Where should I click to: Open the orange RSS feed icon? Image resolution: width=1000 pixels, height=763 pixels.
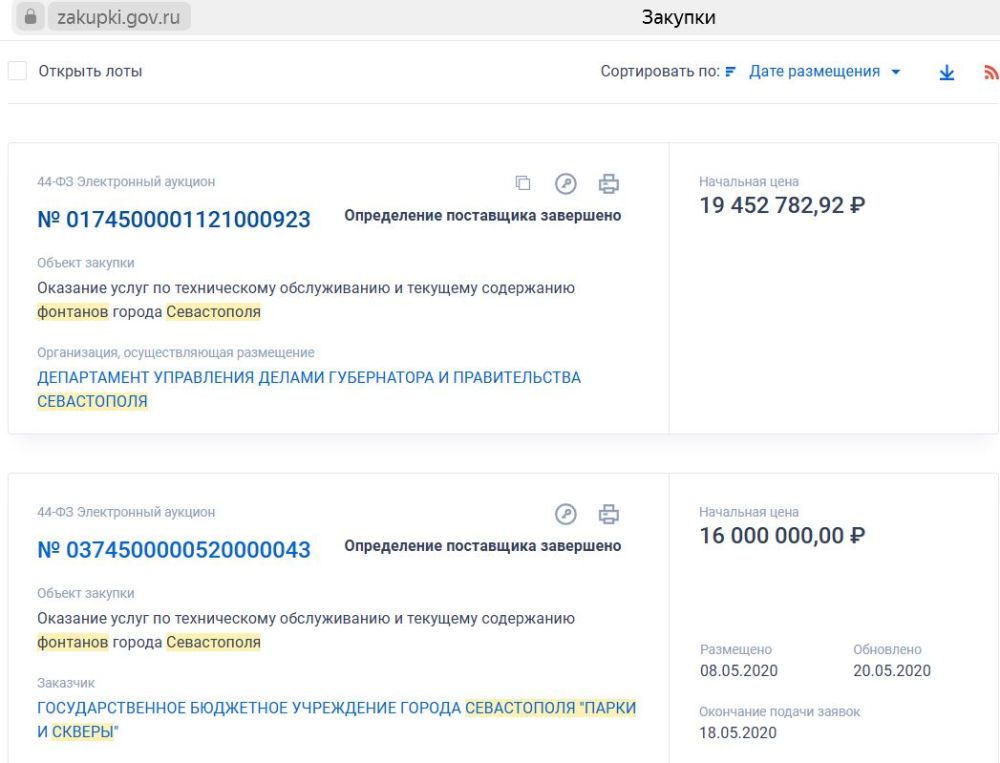click(x=991, y=73)
